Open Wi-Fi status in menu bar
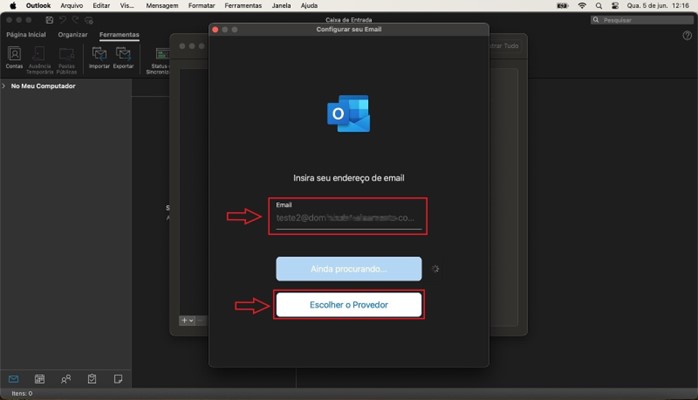 pyautogui.click(x=582, y=6)
